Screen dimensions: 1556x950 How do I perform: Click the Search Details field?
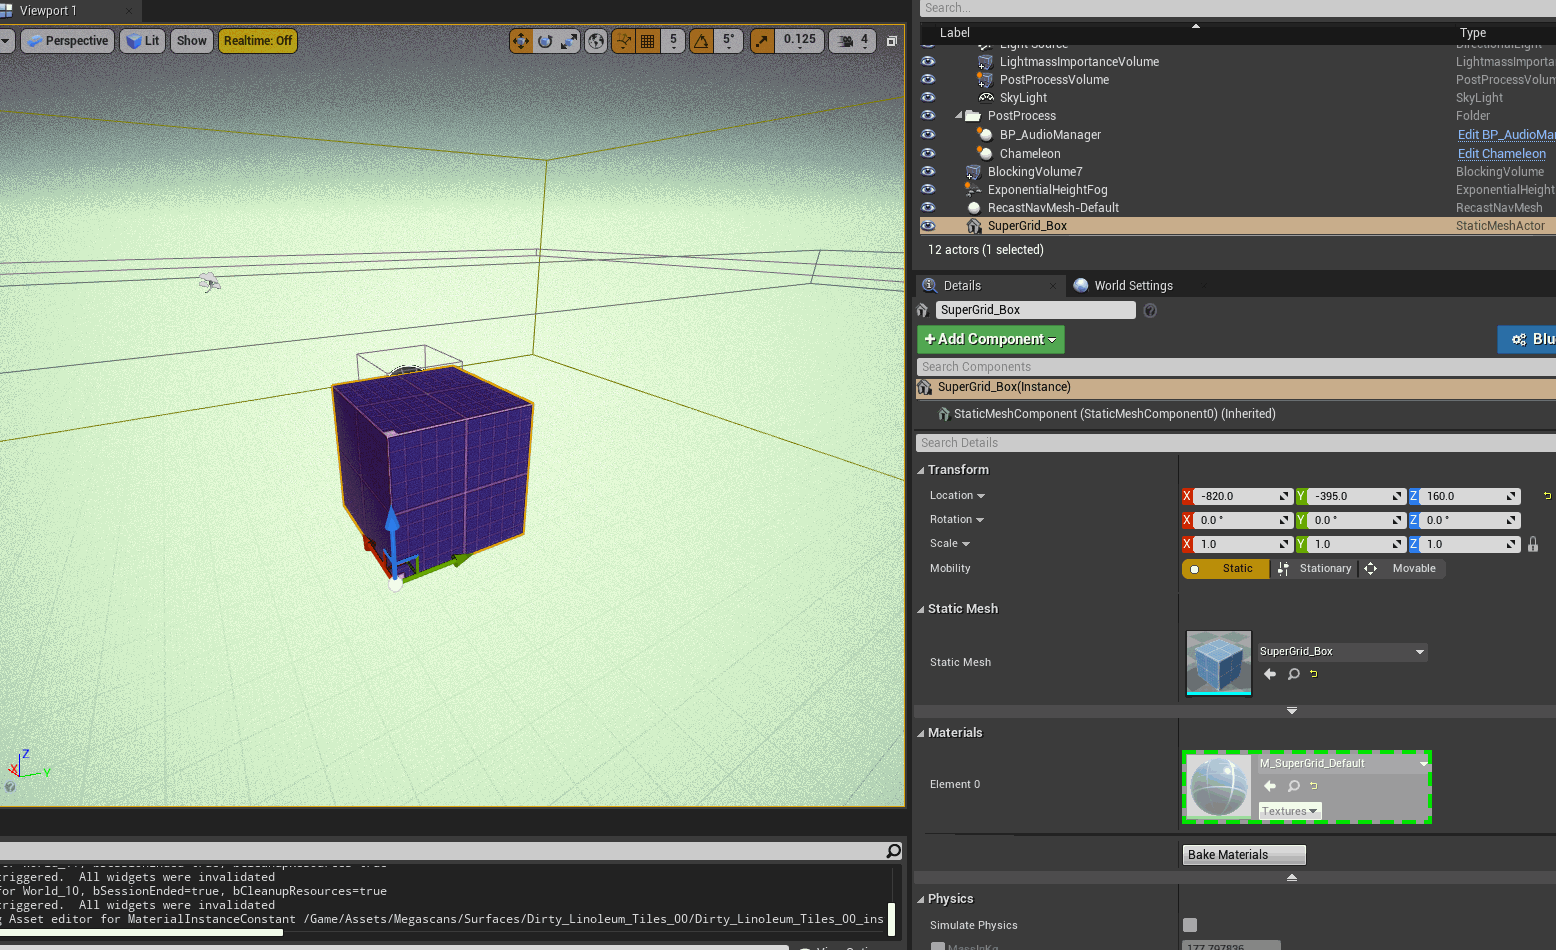click(1235, 443)
